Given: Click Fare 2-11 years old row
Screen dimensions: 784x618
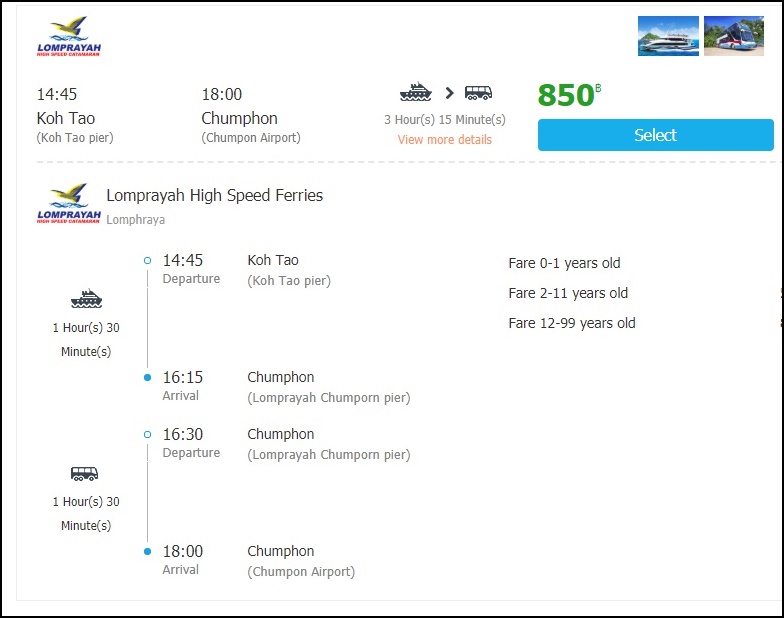Looking at the screenshot, I should tap(568, 293).
